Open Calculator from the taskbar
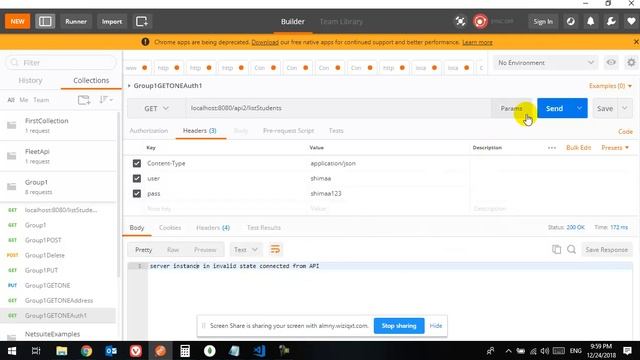Screen dimensions: 640x360 [185, 351]
